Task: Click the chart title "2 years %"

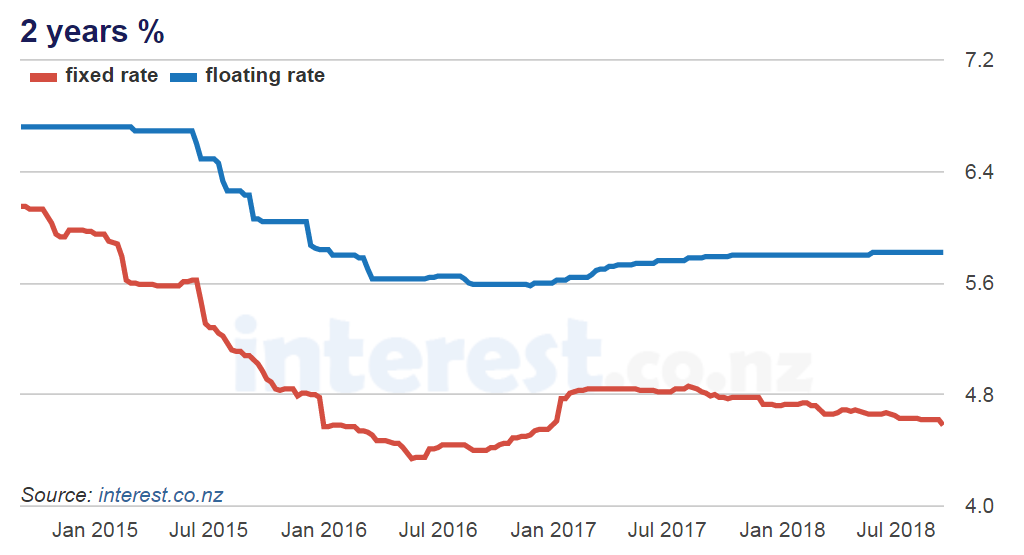Action: [92, 32]
